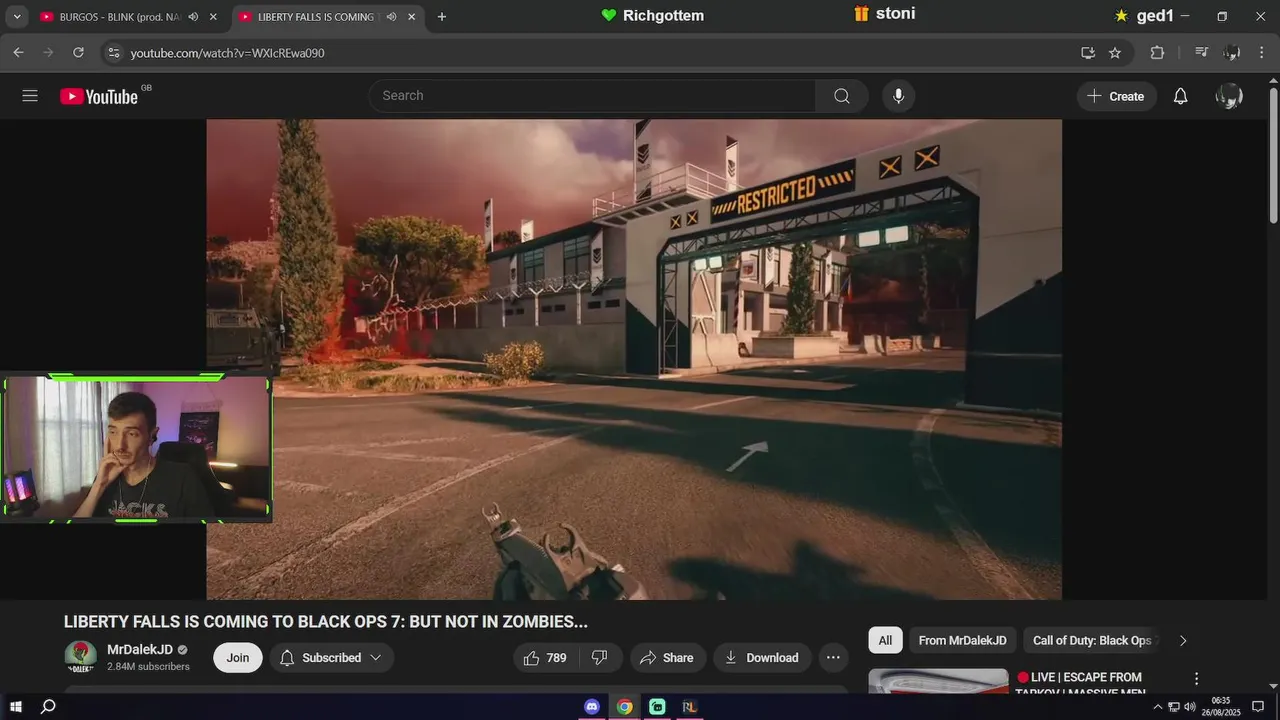Screen dimensions: 1280x720
Task: Click the Download button
Action: pos(762,658)
